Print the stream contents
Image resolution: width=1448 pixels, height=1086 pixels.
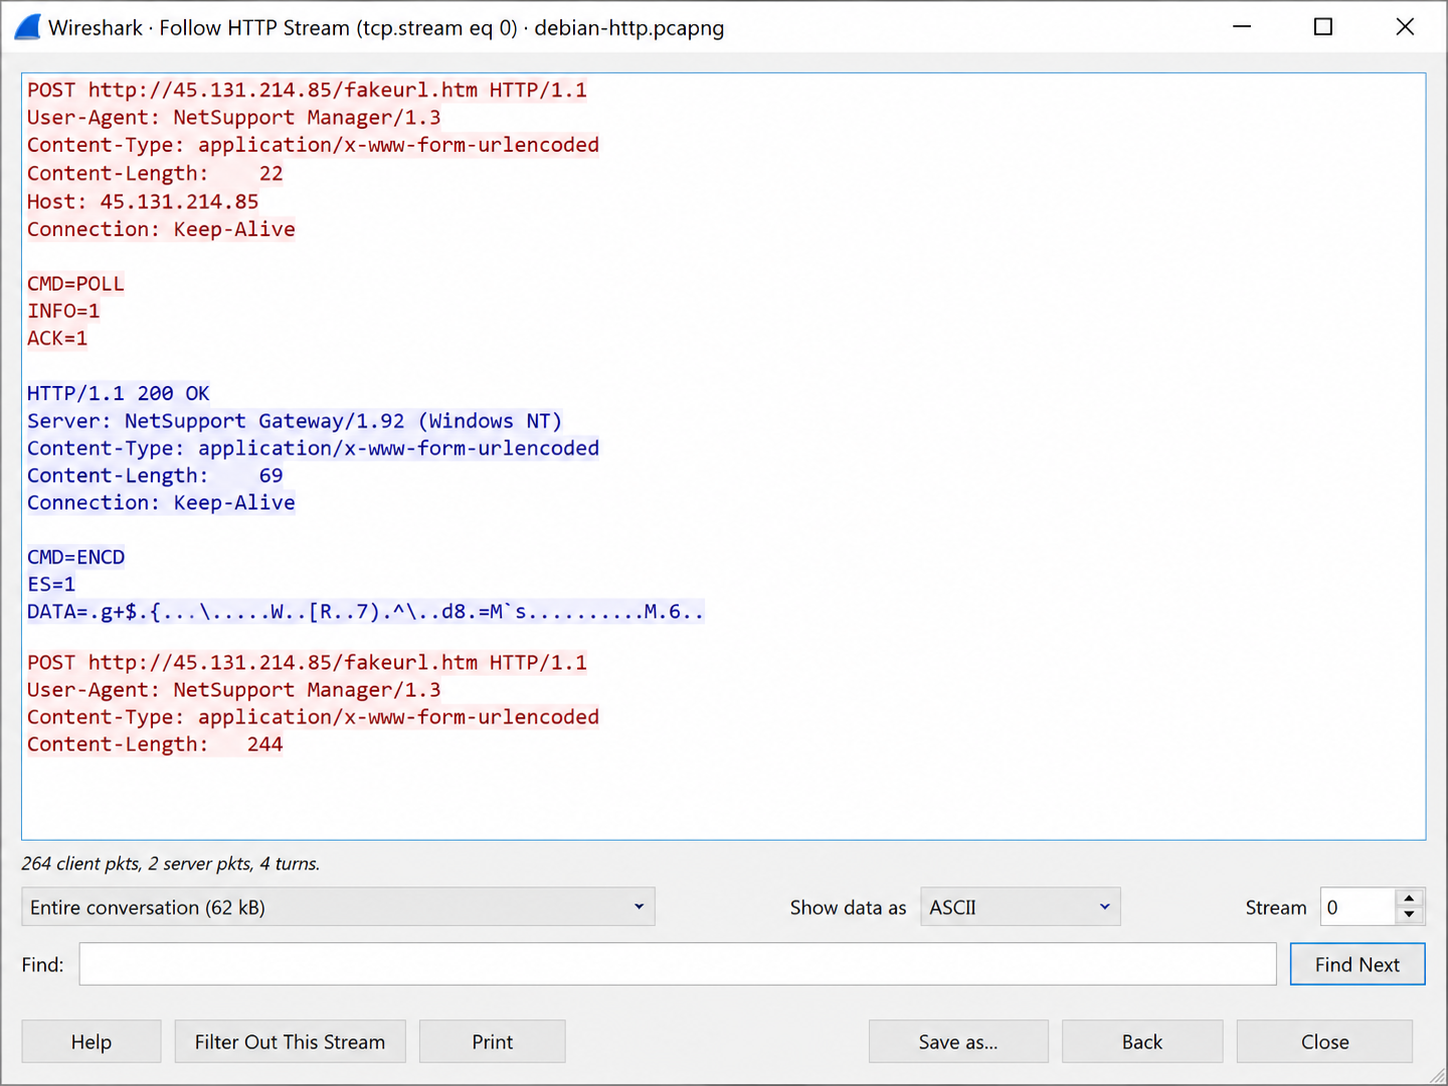(492, 1042)
